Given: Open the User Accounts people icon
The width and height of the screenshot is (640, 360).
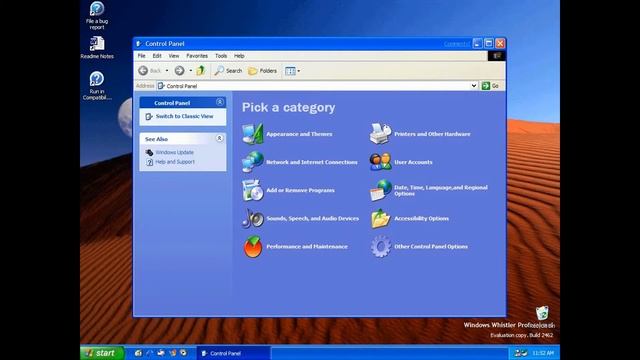Looking at the screenshot, I should [380, 162].
